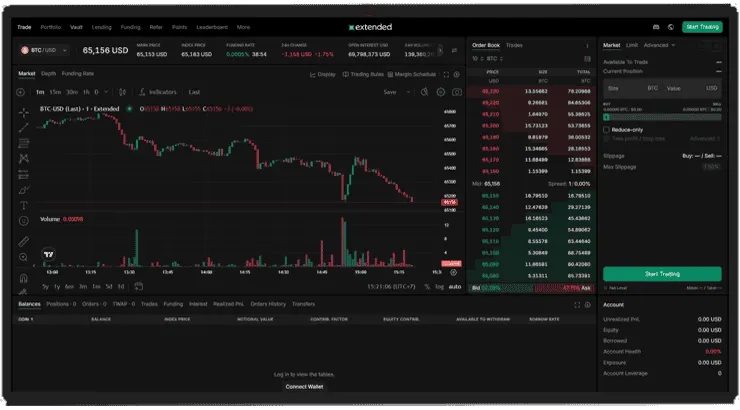Maximize the bottom balances panel
The height and width of the screenshot is (410, 740).
577,305
